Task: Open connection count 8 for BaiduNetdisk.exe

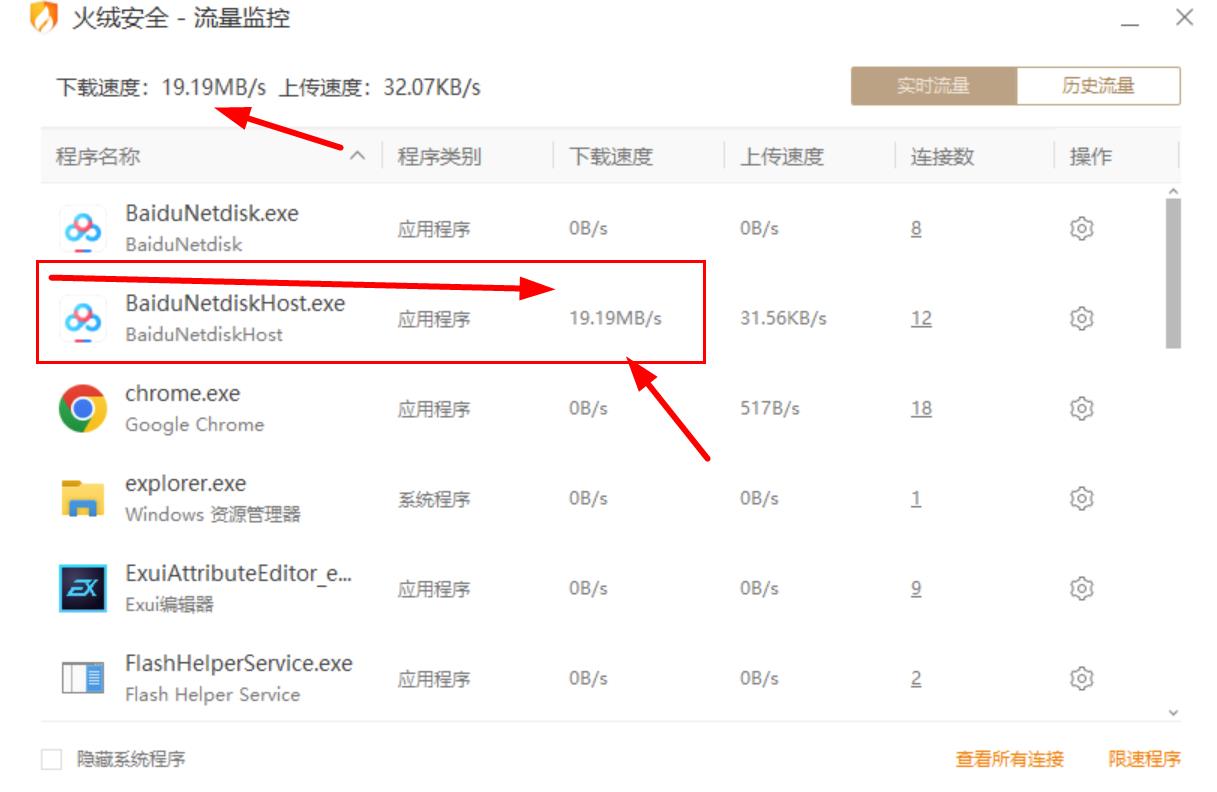Action: point(916,229)
